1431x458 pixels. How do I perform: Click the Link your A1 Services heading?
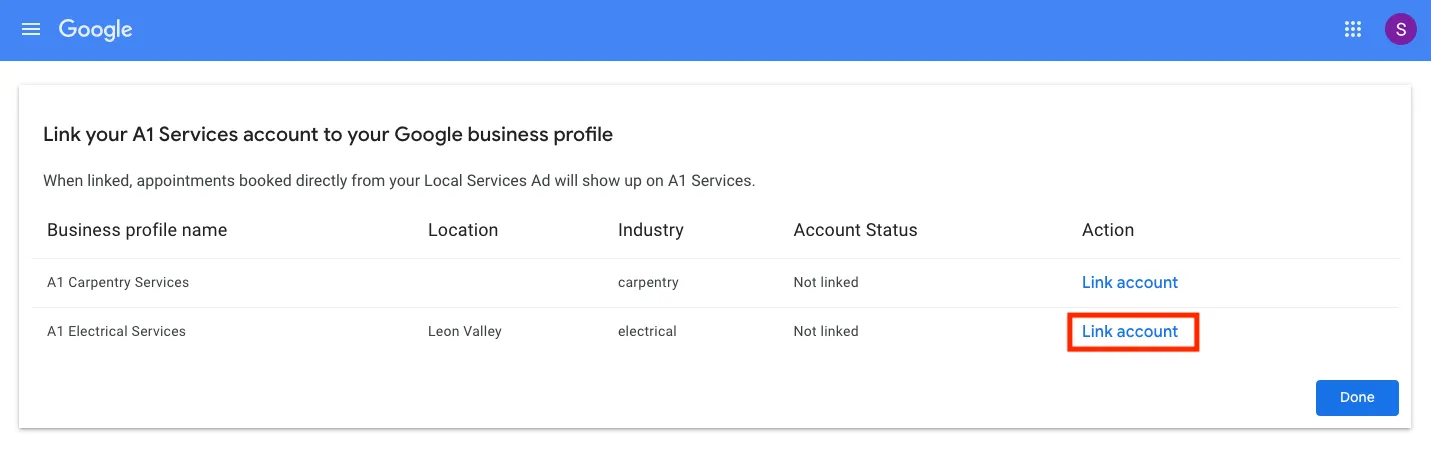tap(328, 134)
